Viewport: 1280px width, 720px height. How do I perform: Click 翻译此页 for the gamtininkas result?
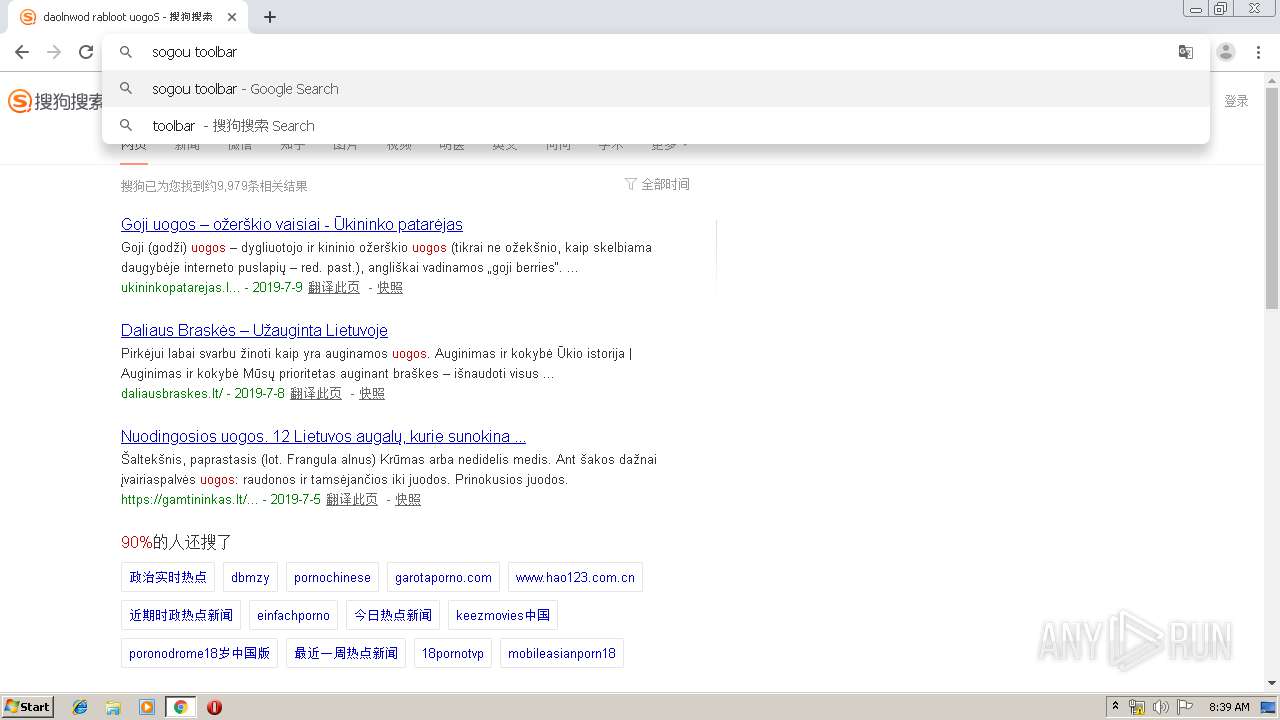pos(352,499)
